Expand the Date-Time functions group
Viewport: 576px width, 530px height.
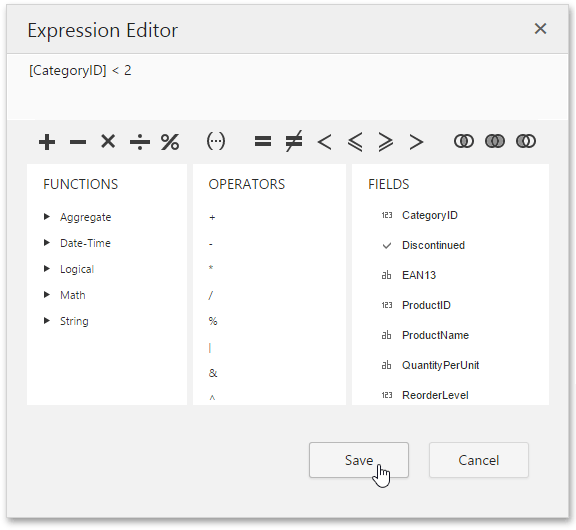pos(47,242)
